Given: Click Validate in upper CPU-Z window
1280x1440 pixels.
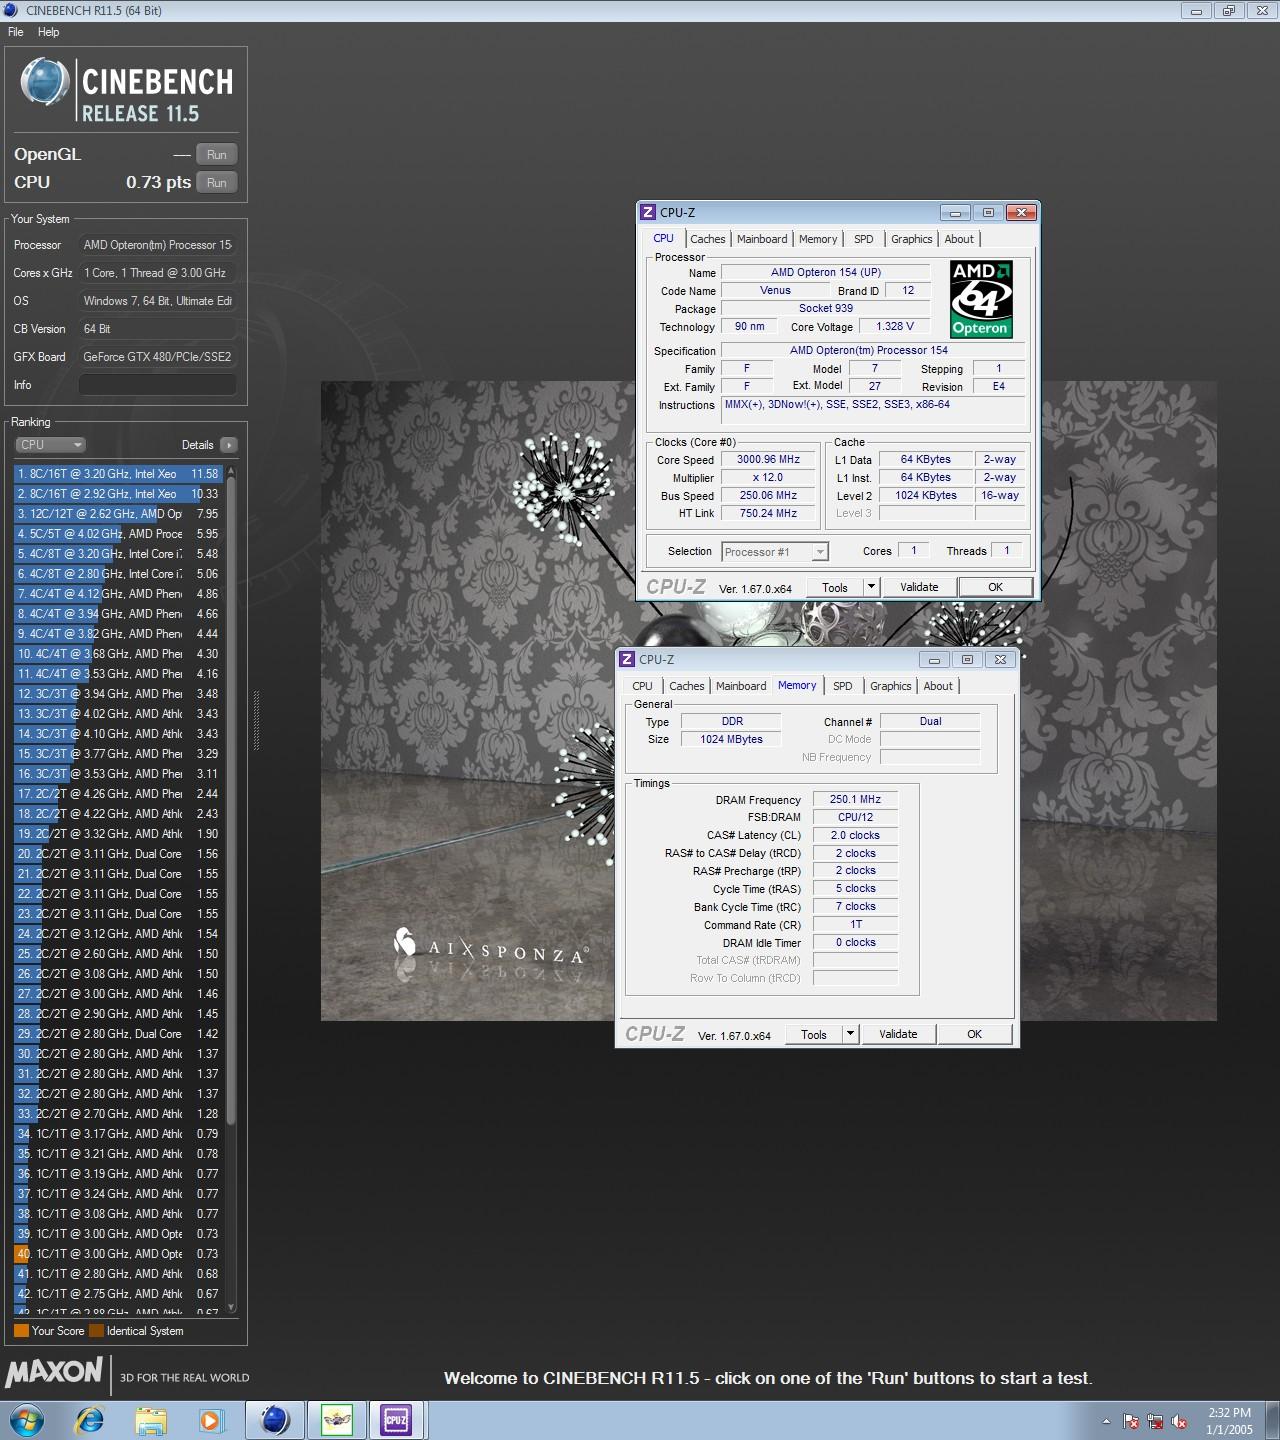Looking at the screenshot, I should 919,588.
